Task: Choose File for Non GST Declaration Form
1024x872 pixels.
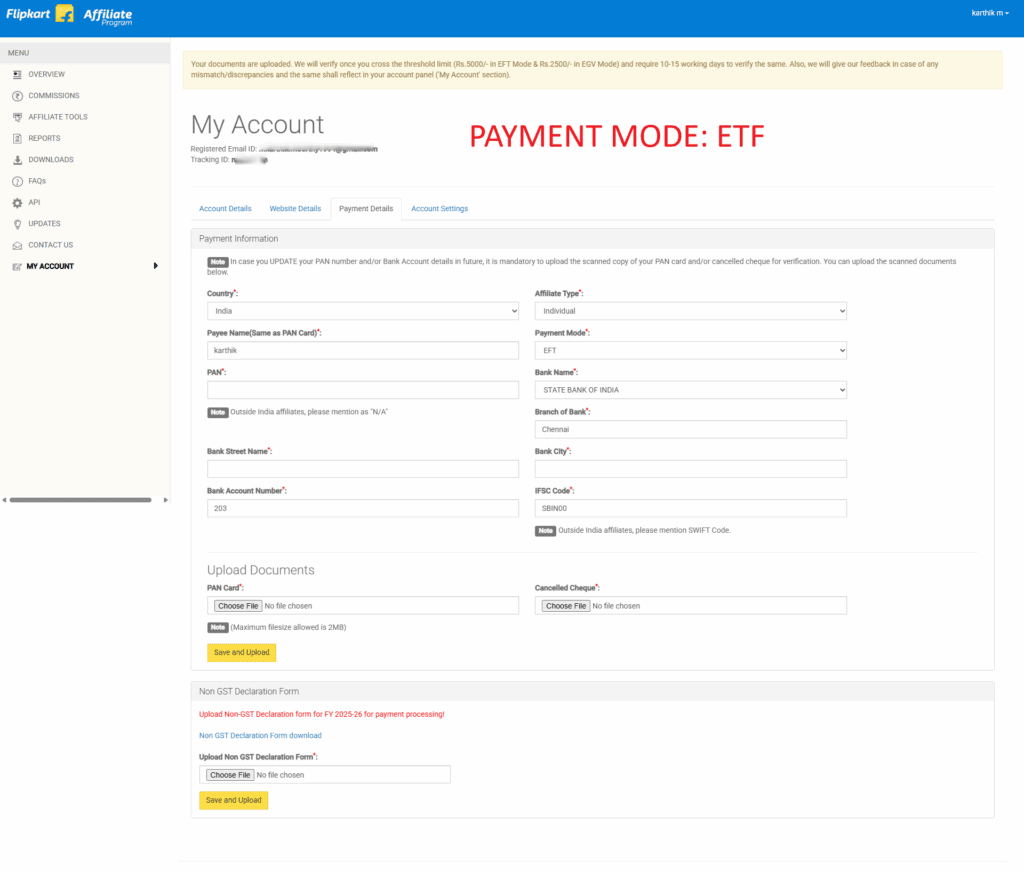Action: [x=231, y=775]
